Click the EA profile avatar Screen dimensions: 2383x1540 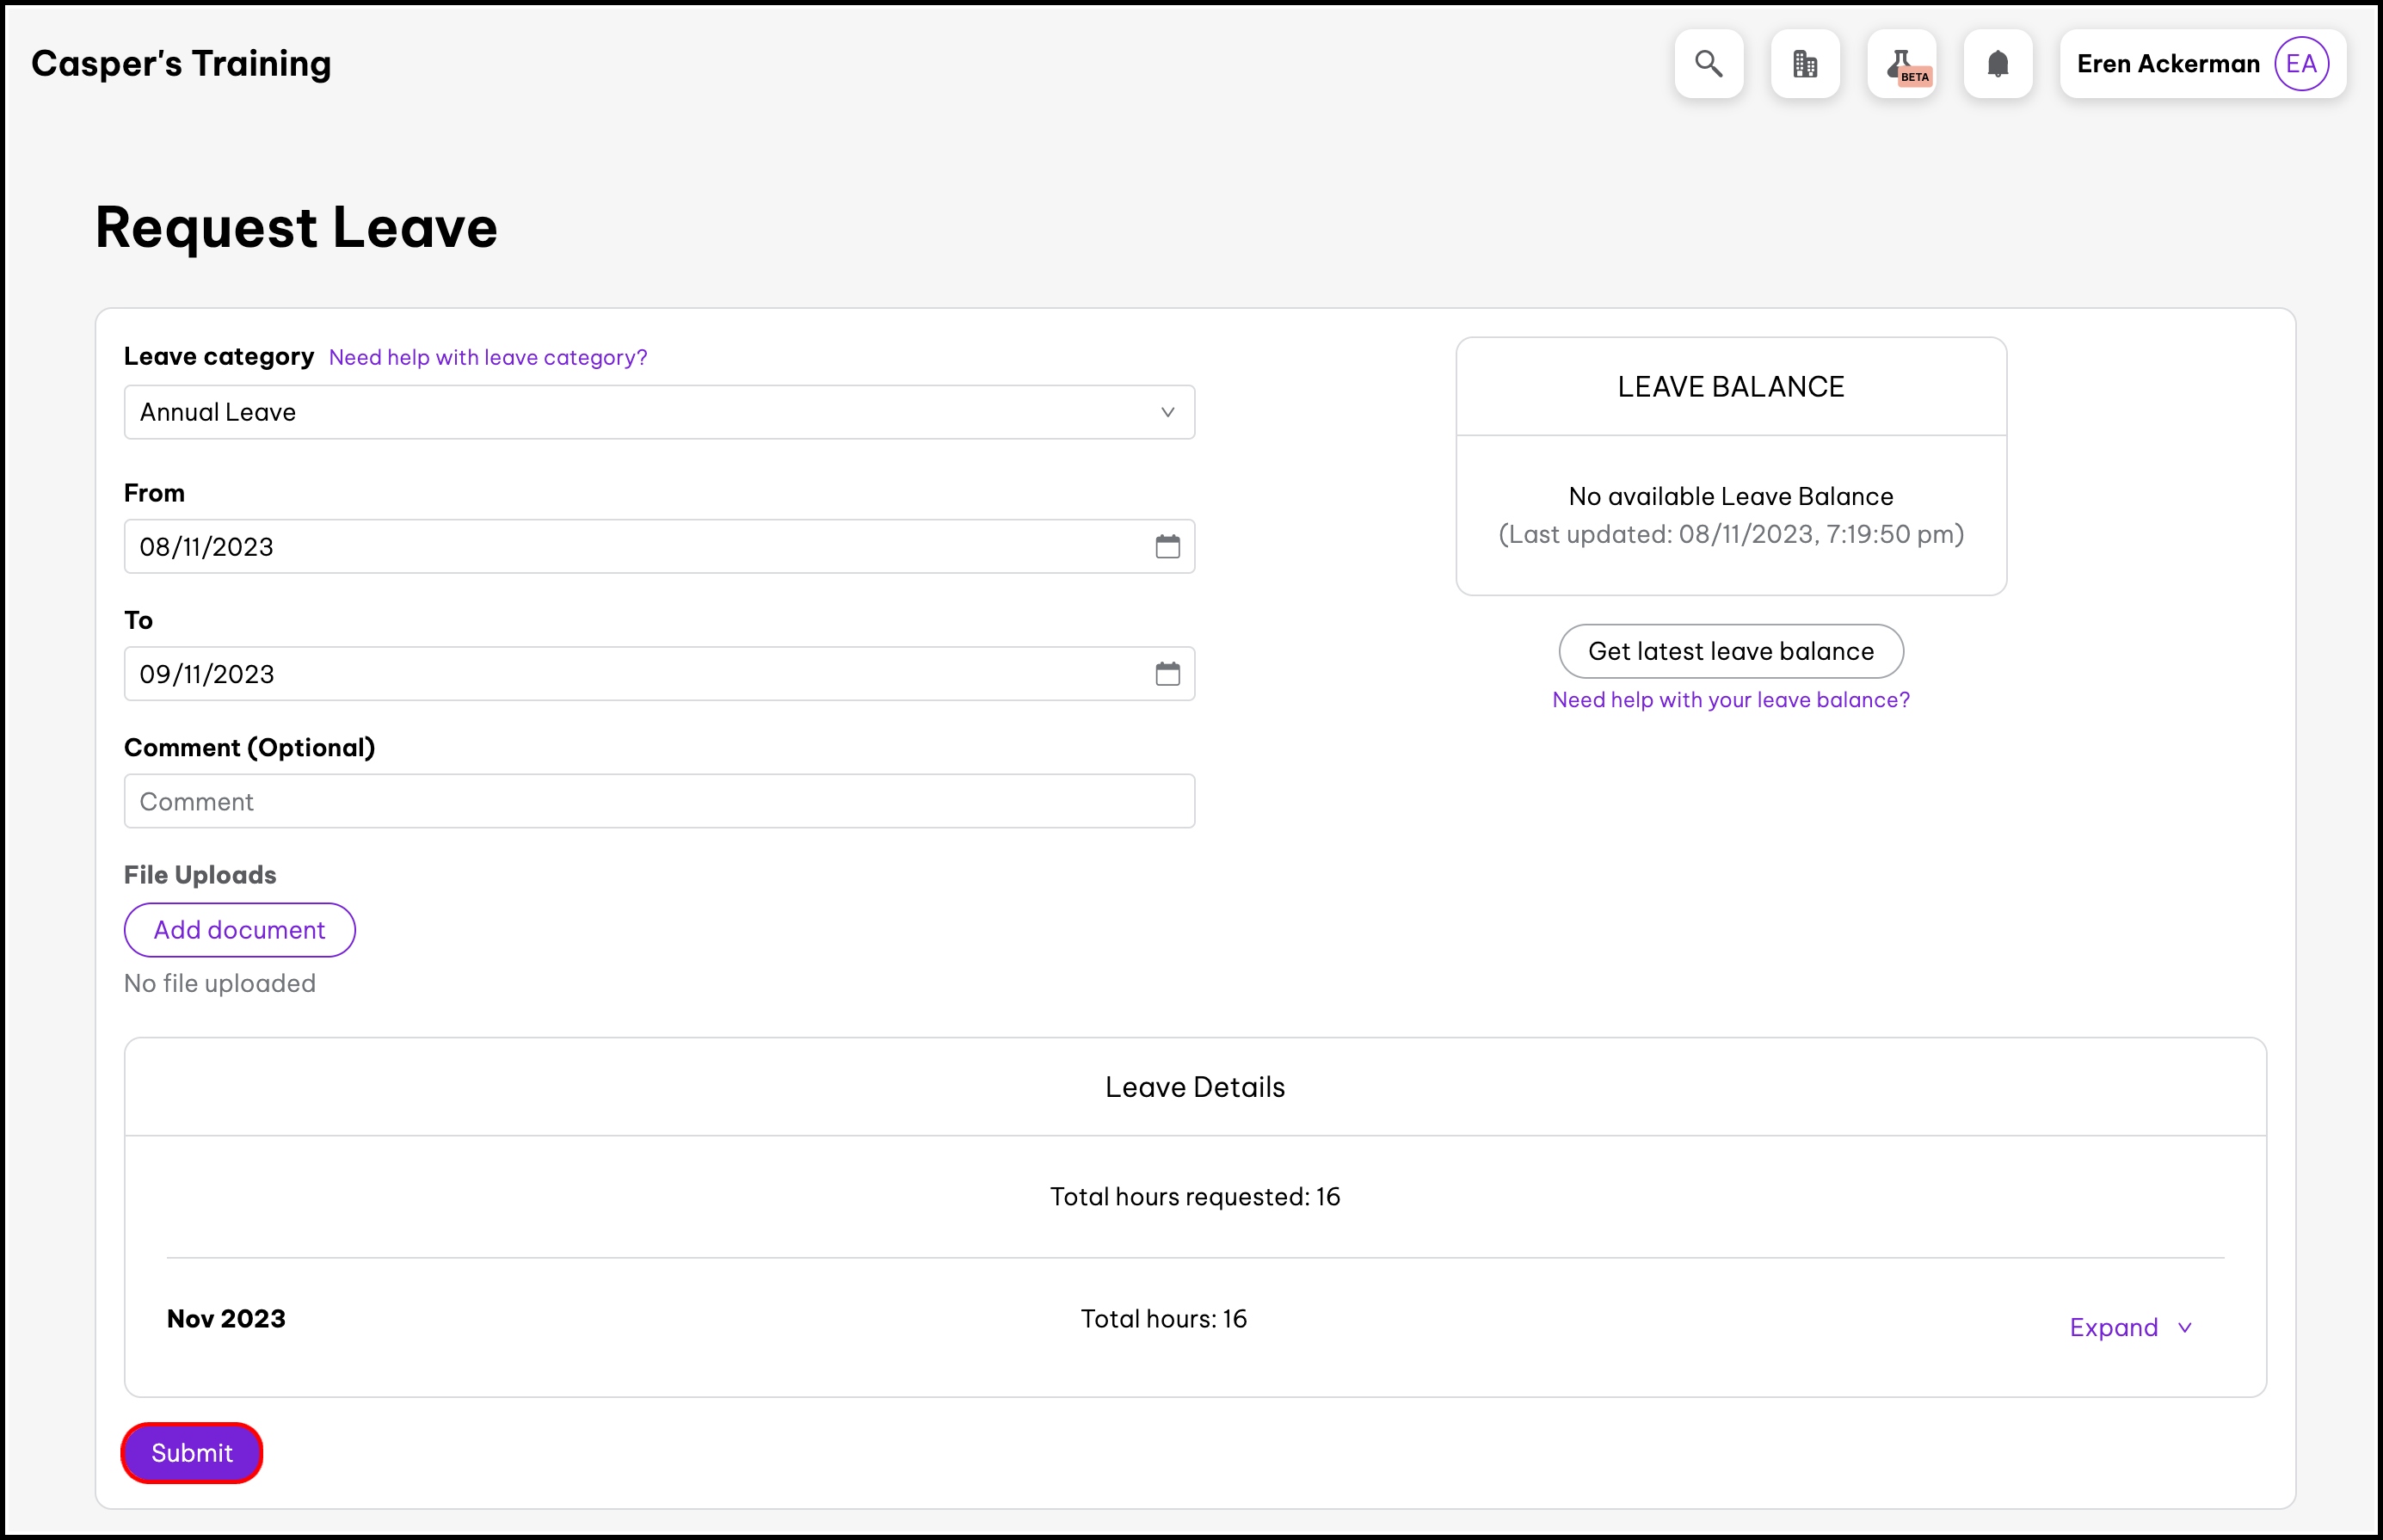click(2301, 64)
